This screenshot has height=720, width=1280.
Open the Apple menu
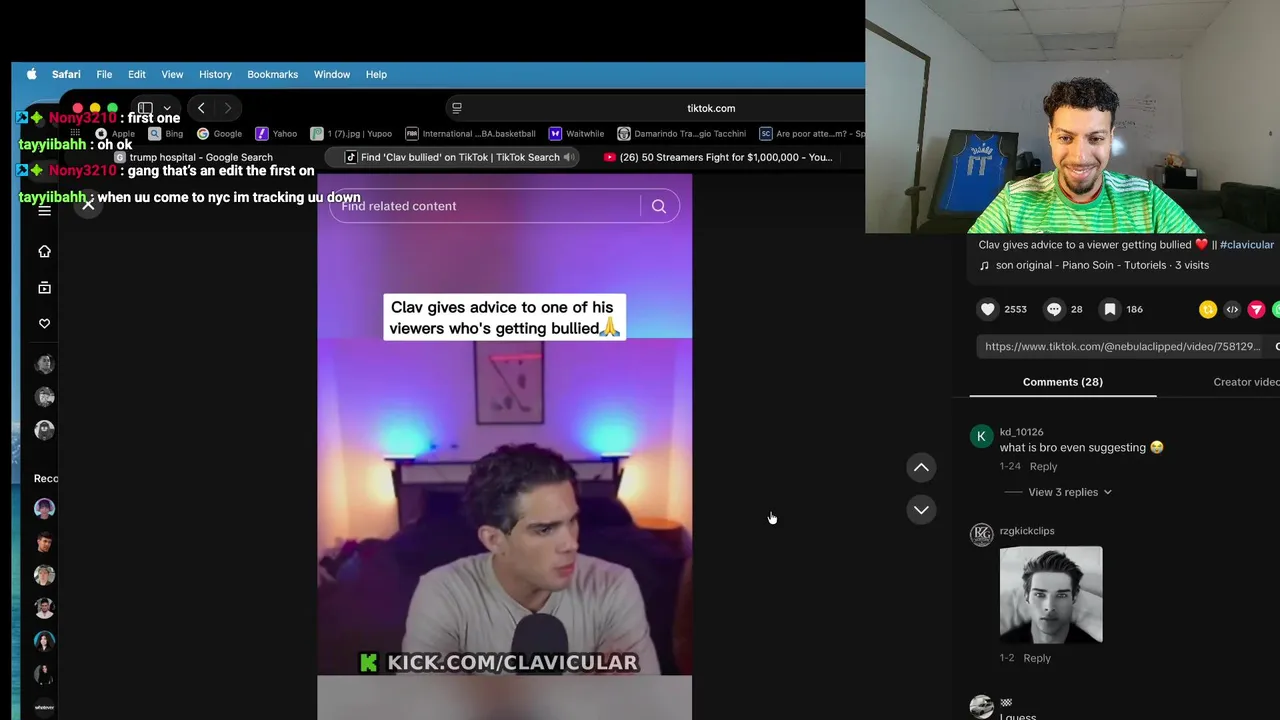click(x=31, y=74)
